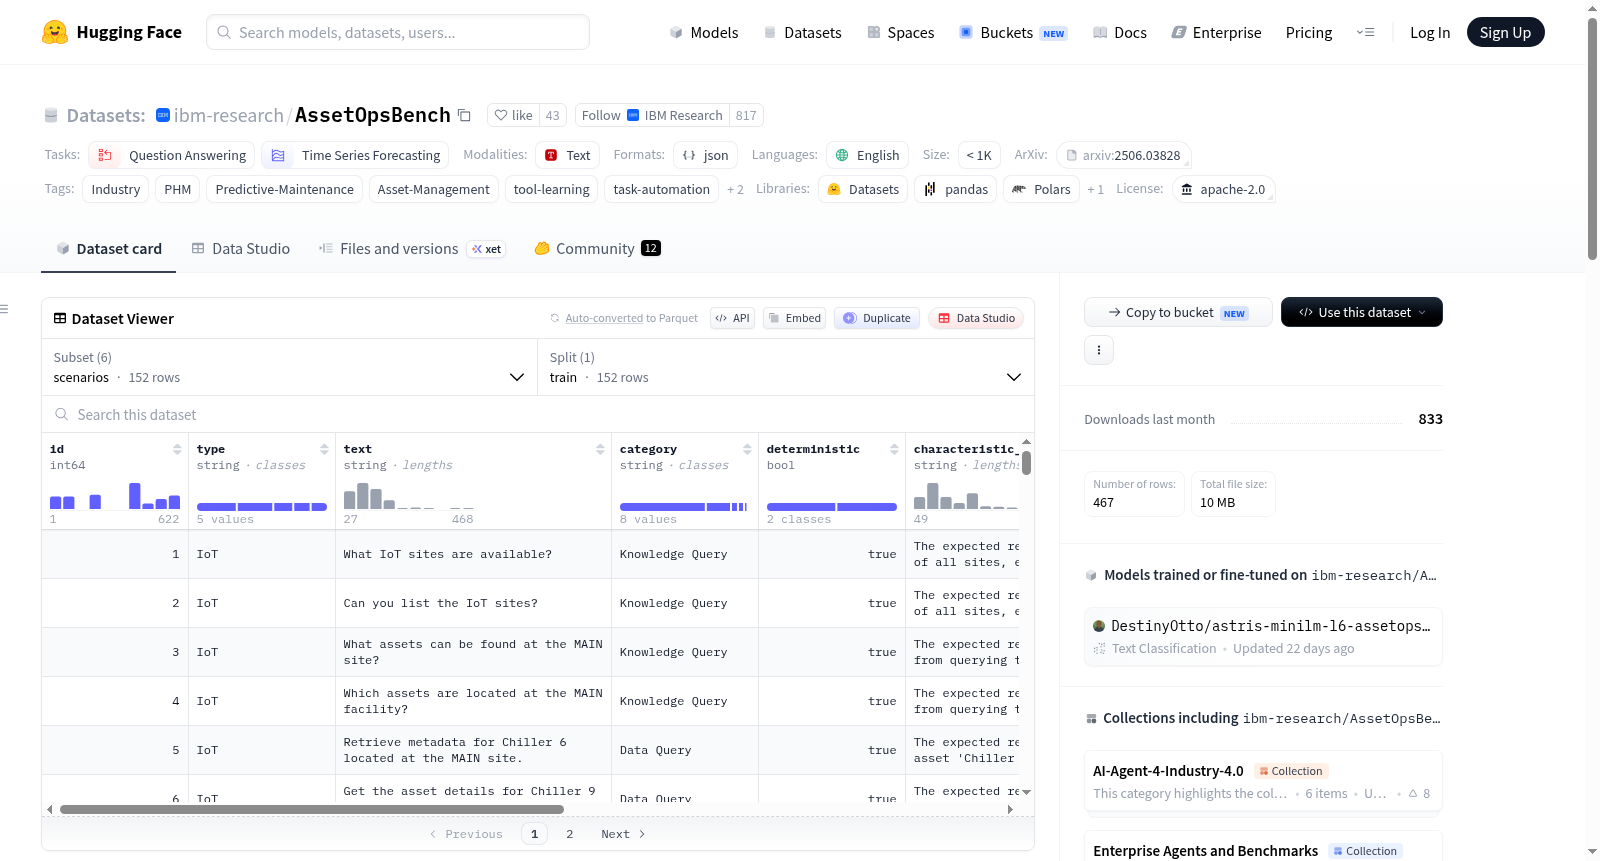Click the Text modality icon
Screen dimensions: 1600x861
pyautogui.click(x=551, y=155)
